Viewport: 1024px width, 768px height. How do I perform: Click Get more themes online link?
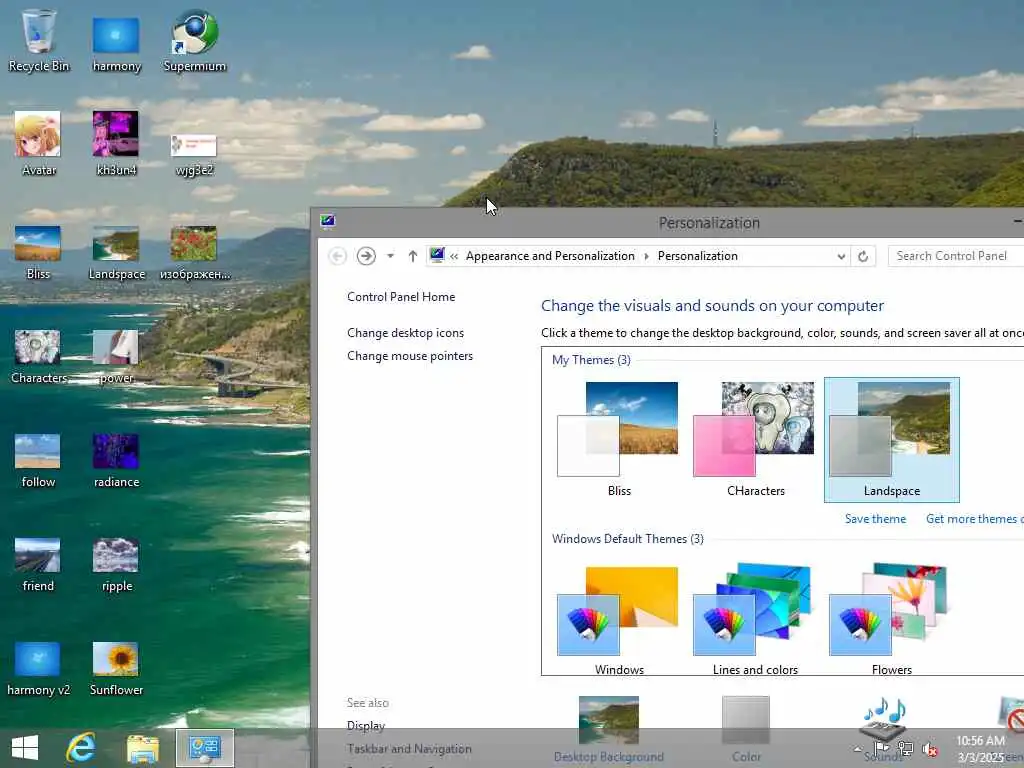pyautogui.click(x=974, y=519)
